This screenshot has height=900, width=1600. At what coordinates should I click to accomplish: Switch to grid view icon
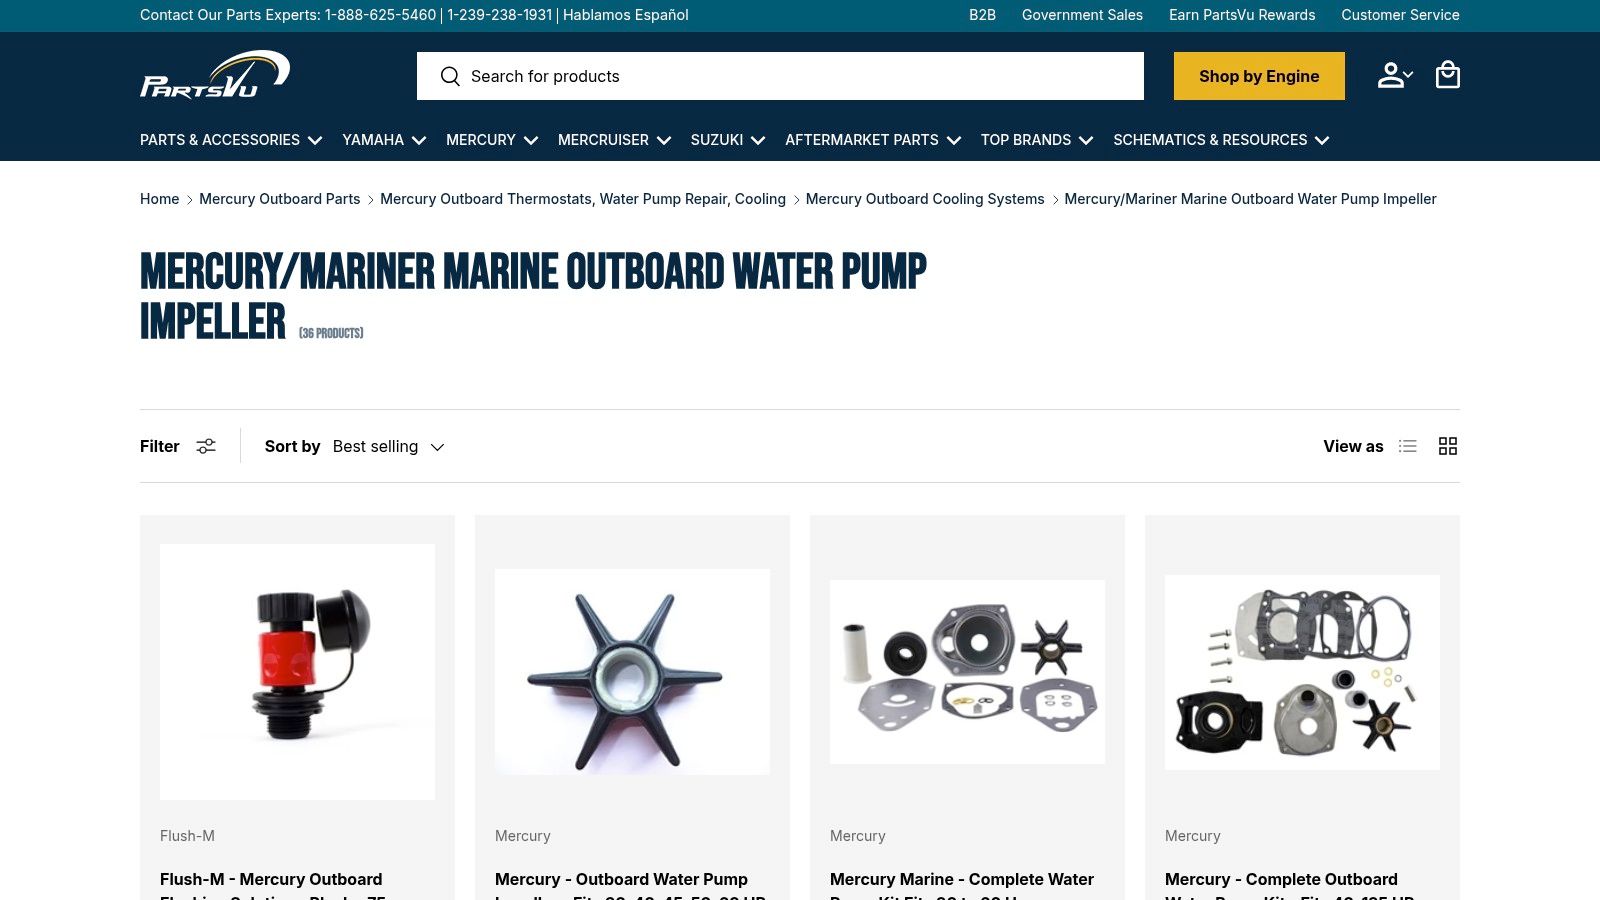(x=1448, y=446)
